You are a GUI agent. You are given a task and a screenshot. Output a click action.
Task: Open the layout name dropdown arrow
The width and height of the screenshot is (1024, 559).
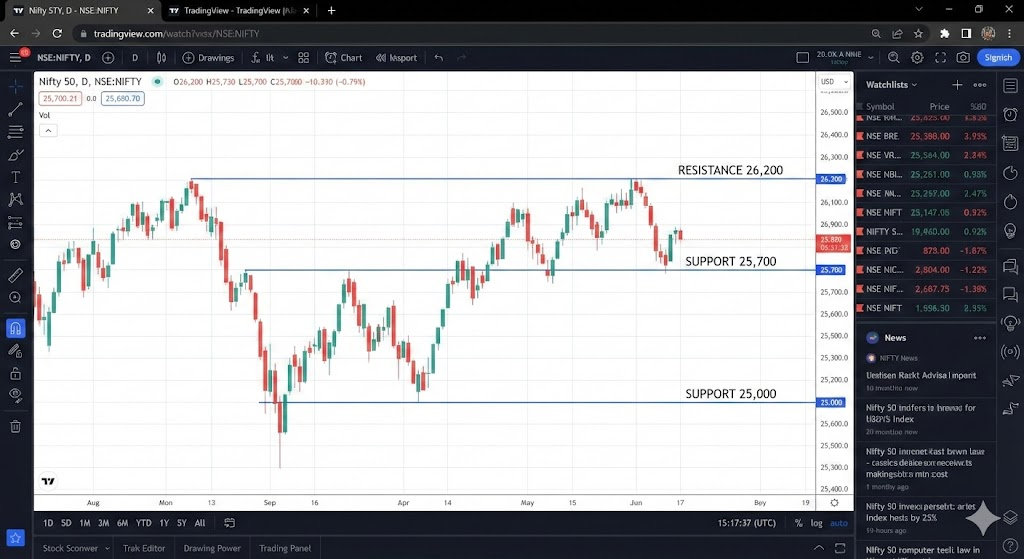[x=871, y=57]
